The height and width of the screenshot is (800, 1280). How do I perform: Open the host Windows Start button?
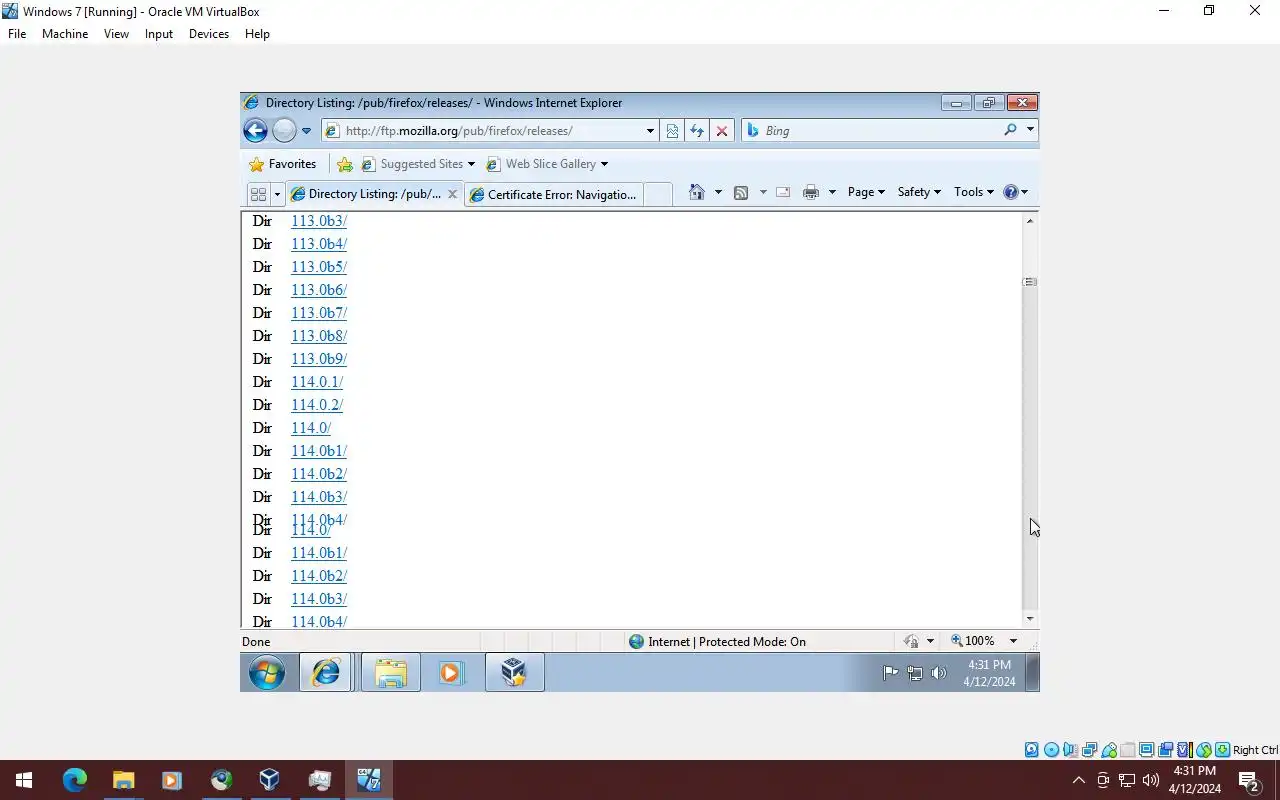(24, 780)
